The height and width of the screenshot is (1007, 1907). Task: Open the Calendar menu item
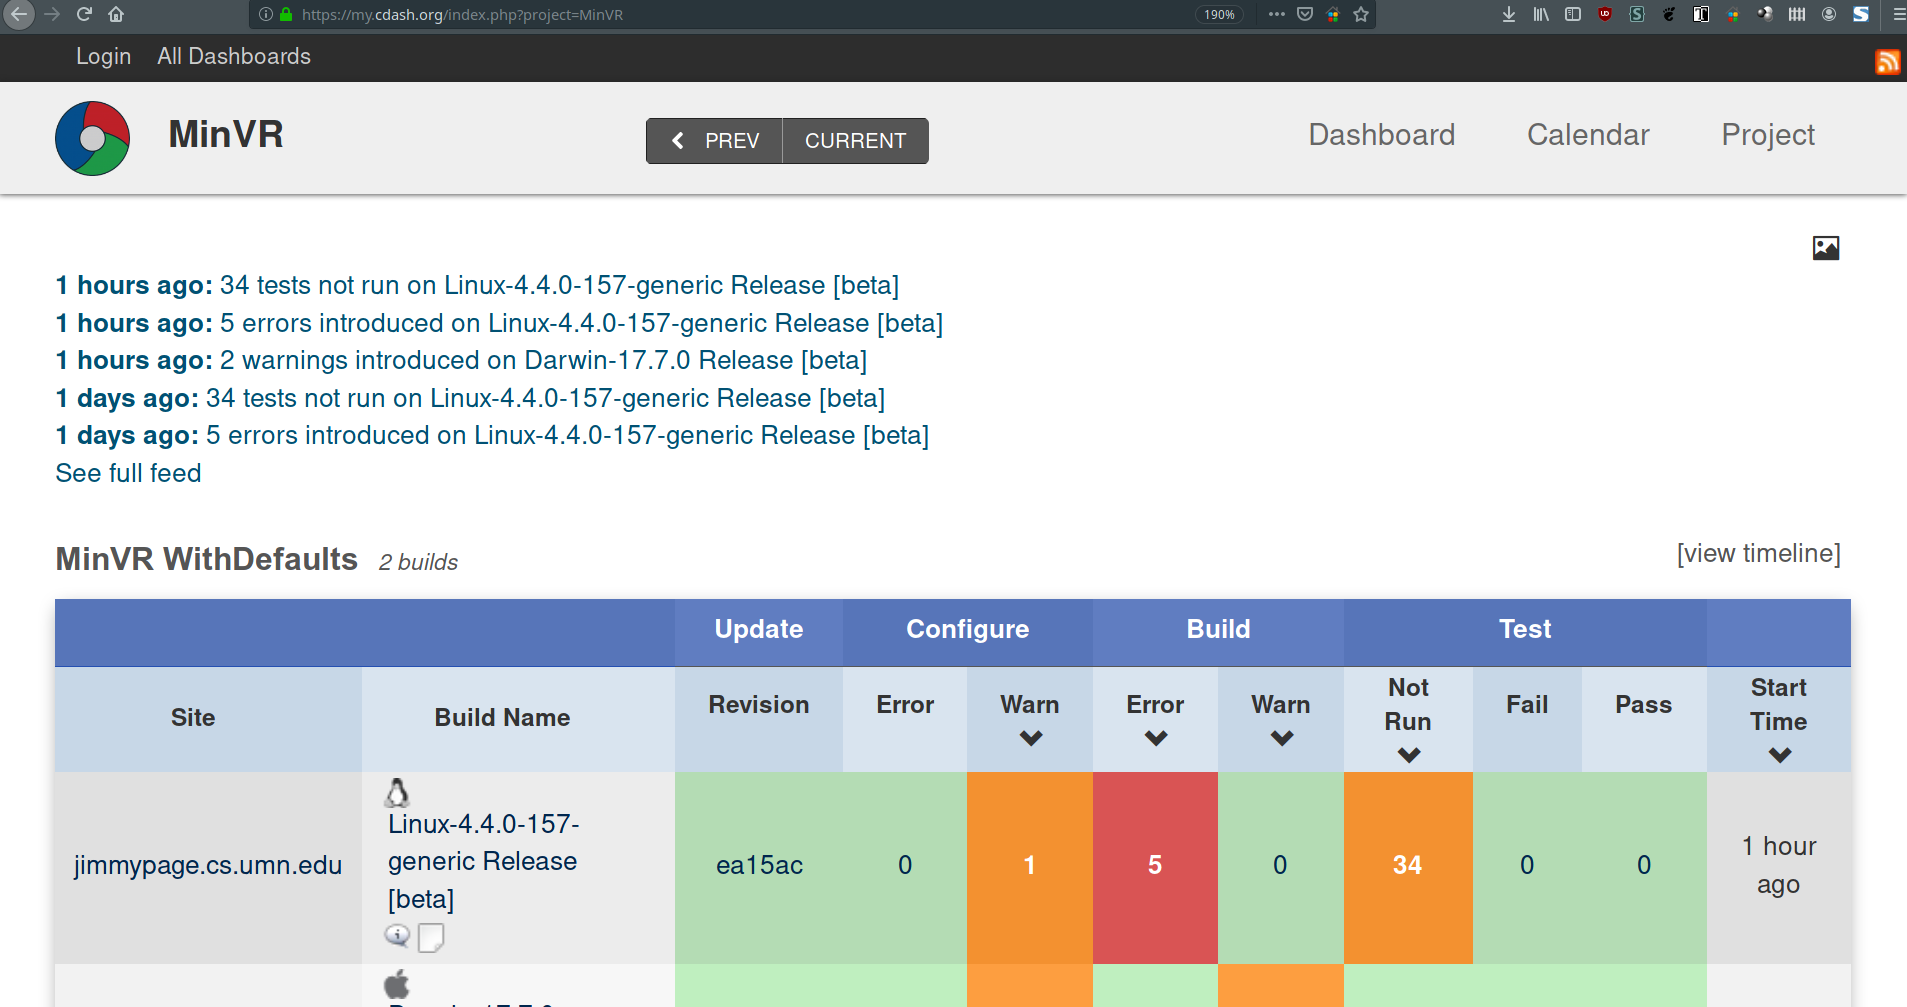pos(1587,135)
